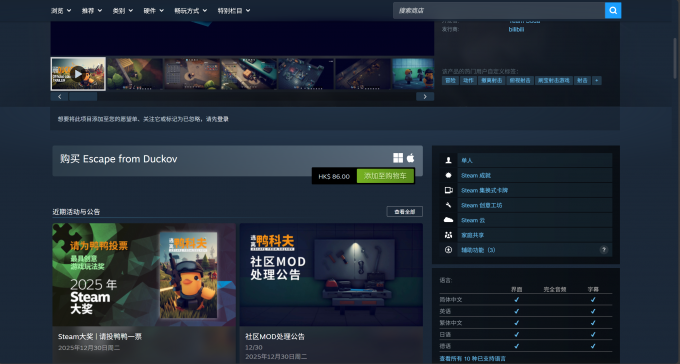The image size is (680, 364).
Task: Expand more tags with the plus button
Action: pos(597,81)
